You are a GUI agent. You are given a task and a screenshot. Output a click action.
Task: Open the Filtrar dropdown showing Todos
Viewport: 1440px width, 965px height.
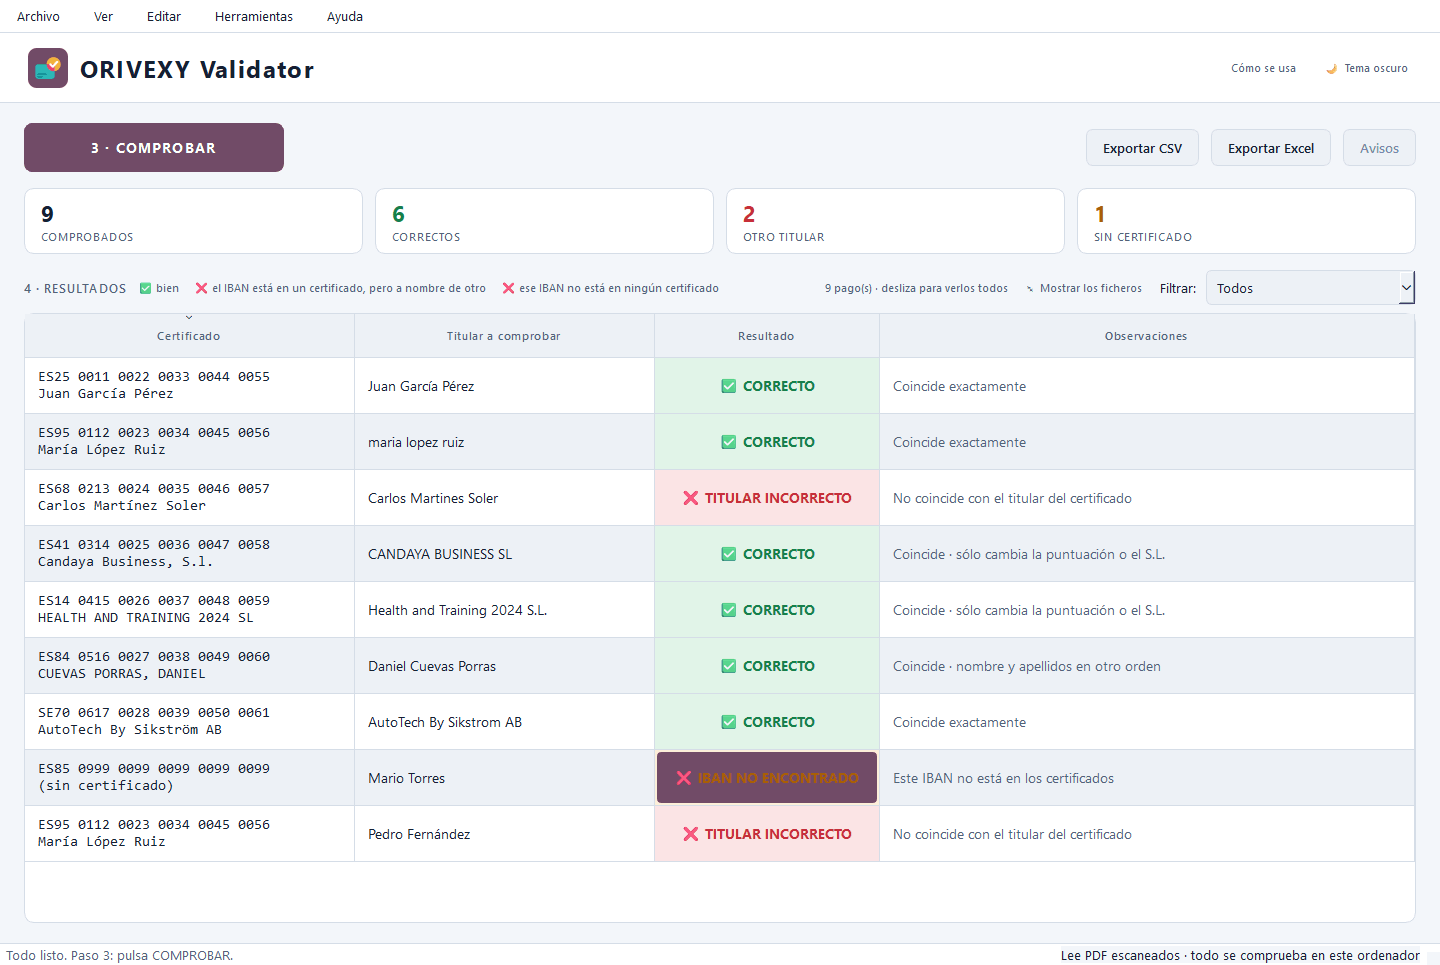tap(1310, 288)
